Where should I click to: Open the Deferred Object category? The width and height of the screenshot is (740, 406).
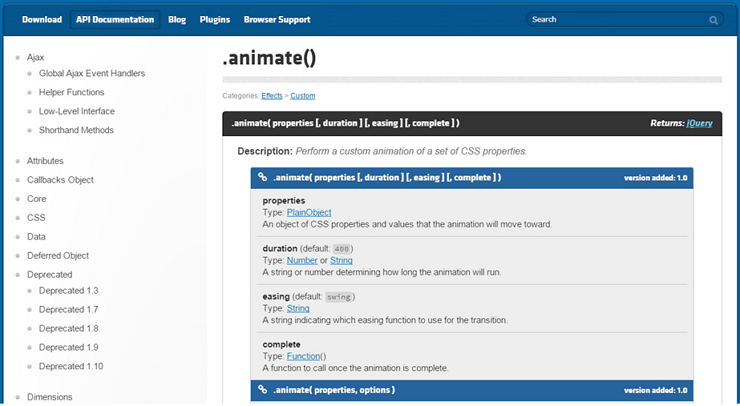[x=58, y=255]
